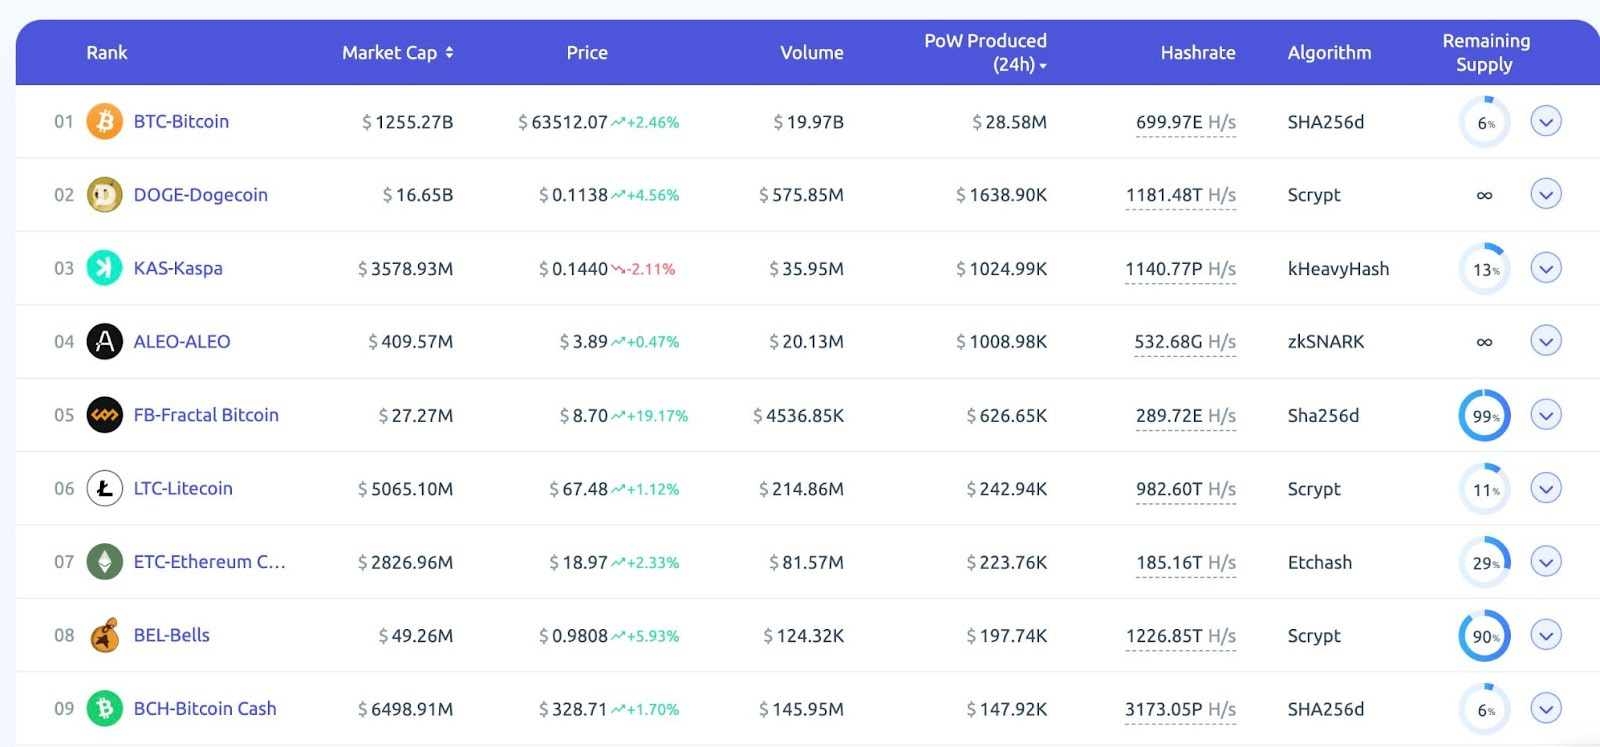The height and width of the screenshot is (747, 1600).
Task: Expand the KAS-Kaspa row chevron
Action: pos(1546,268)
